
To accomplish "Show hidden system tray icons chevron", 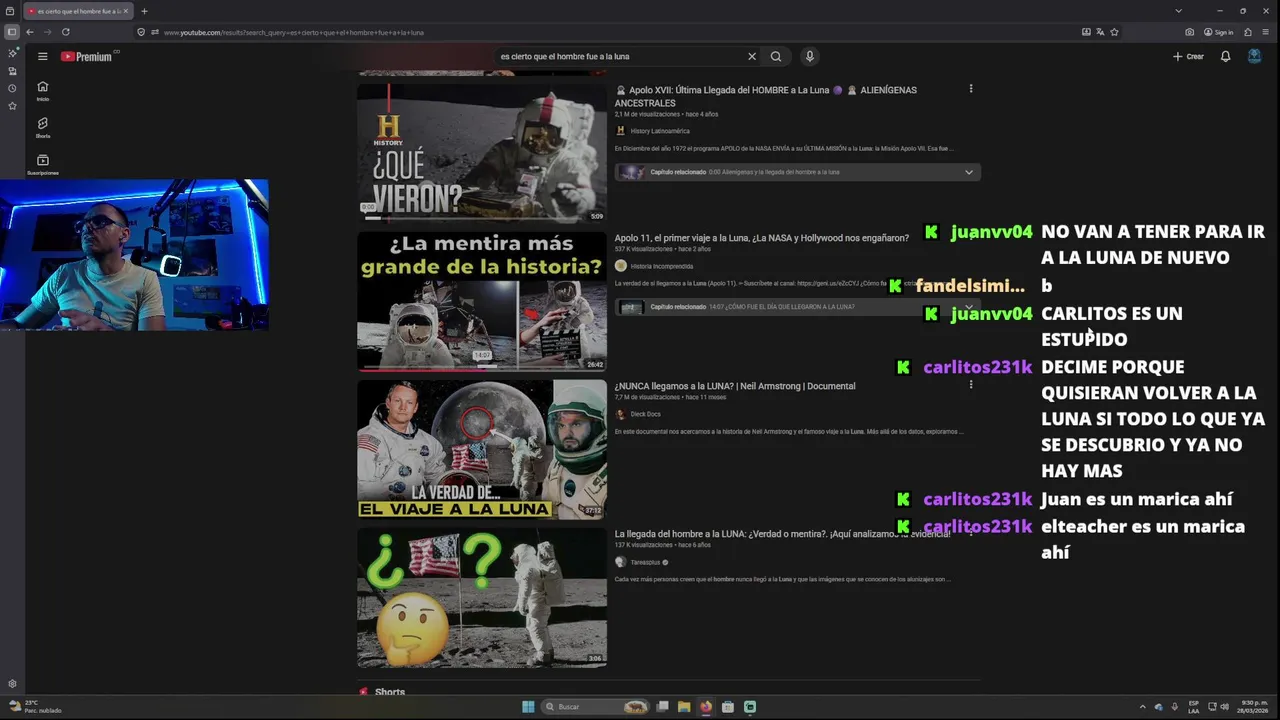I will coord(1143,707).
